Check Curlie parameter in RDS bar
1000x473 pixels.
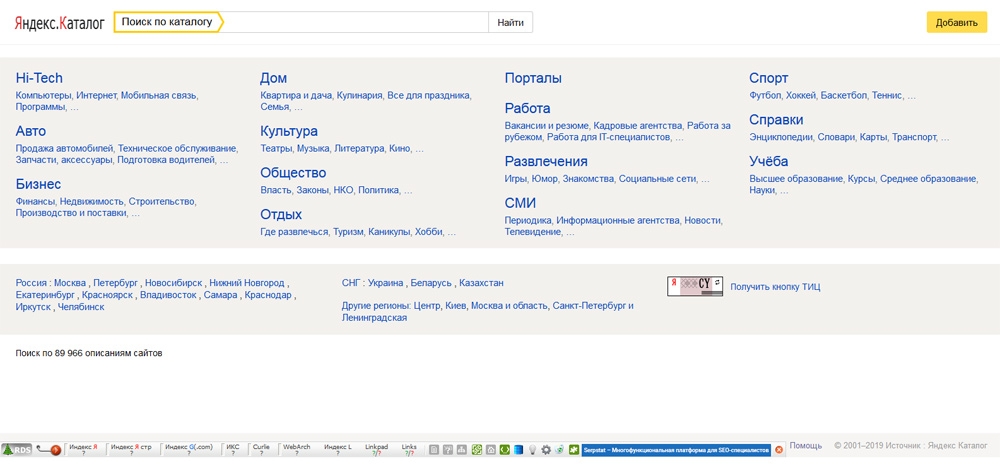(x=261, y=449)
